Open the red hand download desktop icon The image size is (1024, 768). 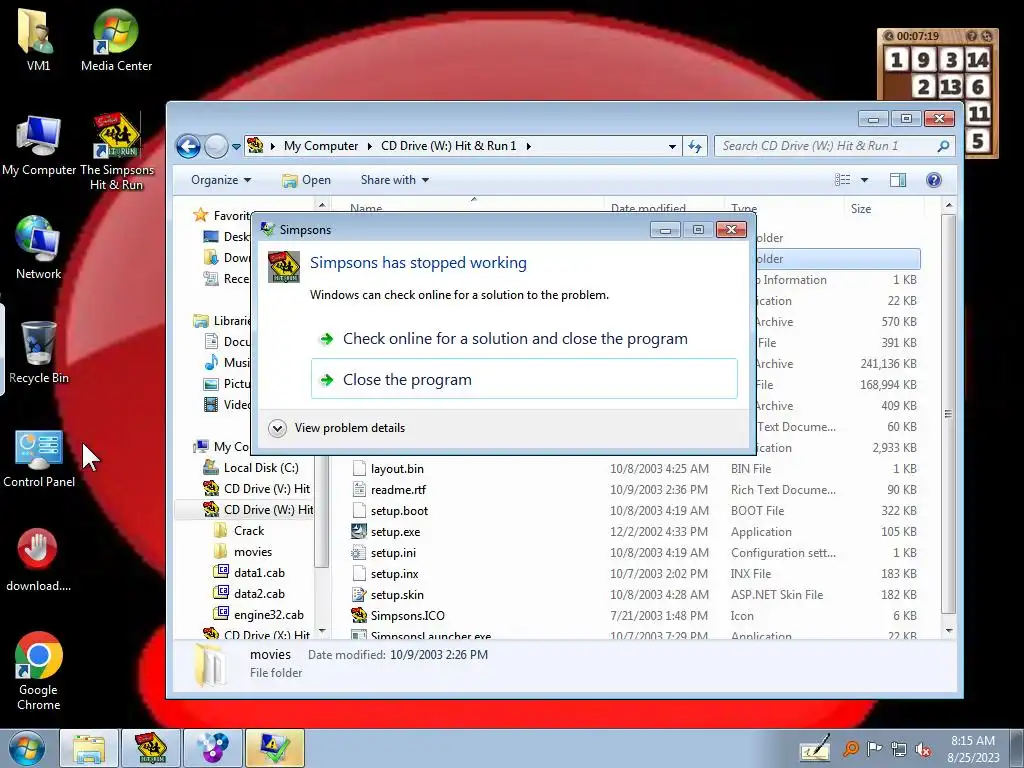point(38,559)
